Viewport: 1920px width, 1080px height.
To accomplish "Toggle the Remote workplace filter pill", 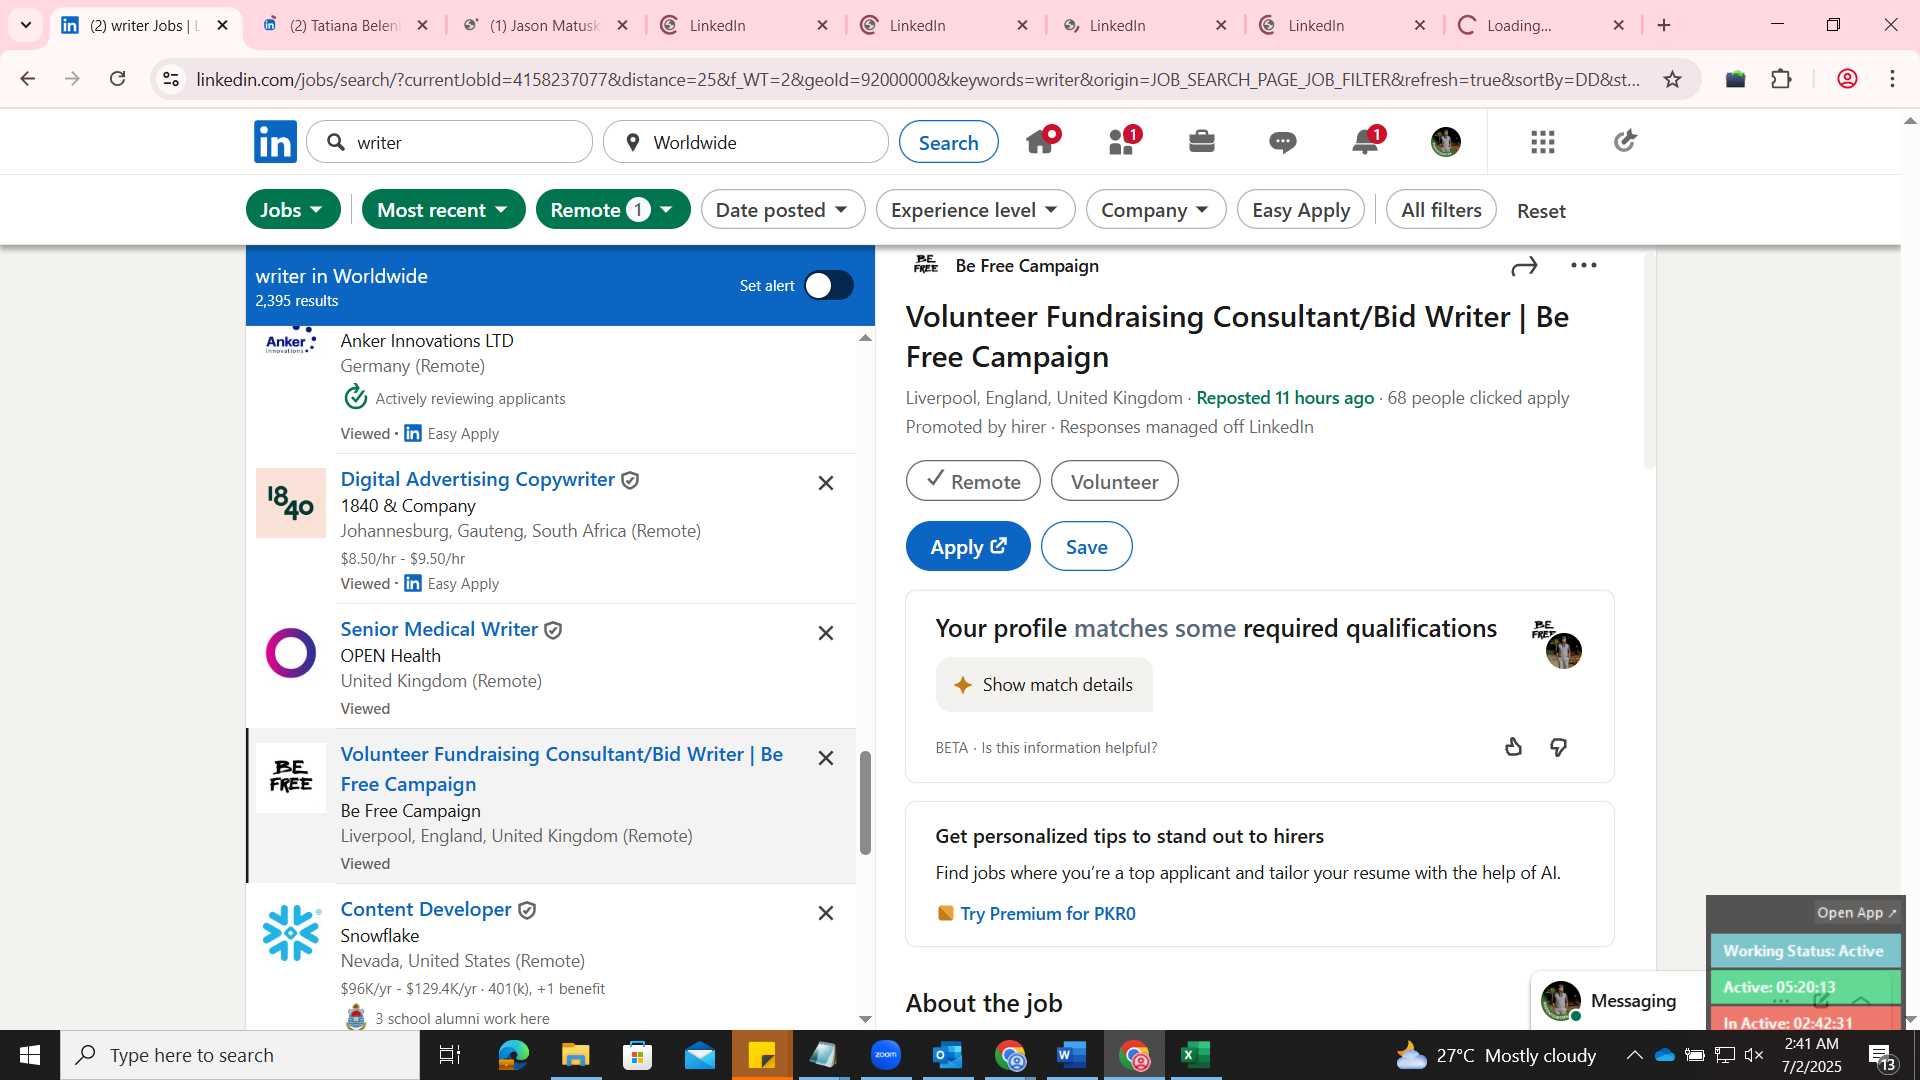I will 973,481.
